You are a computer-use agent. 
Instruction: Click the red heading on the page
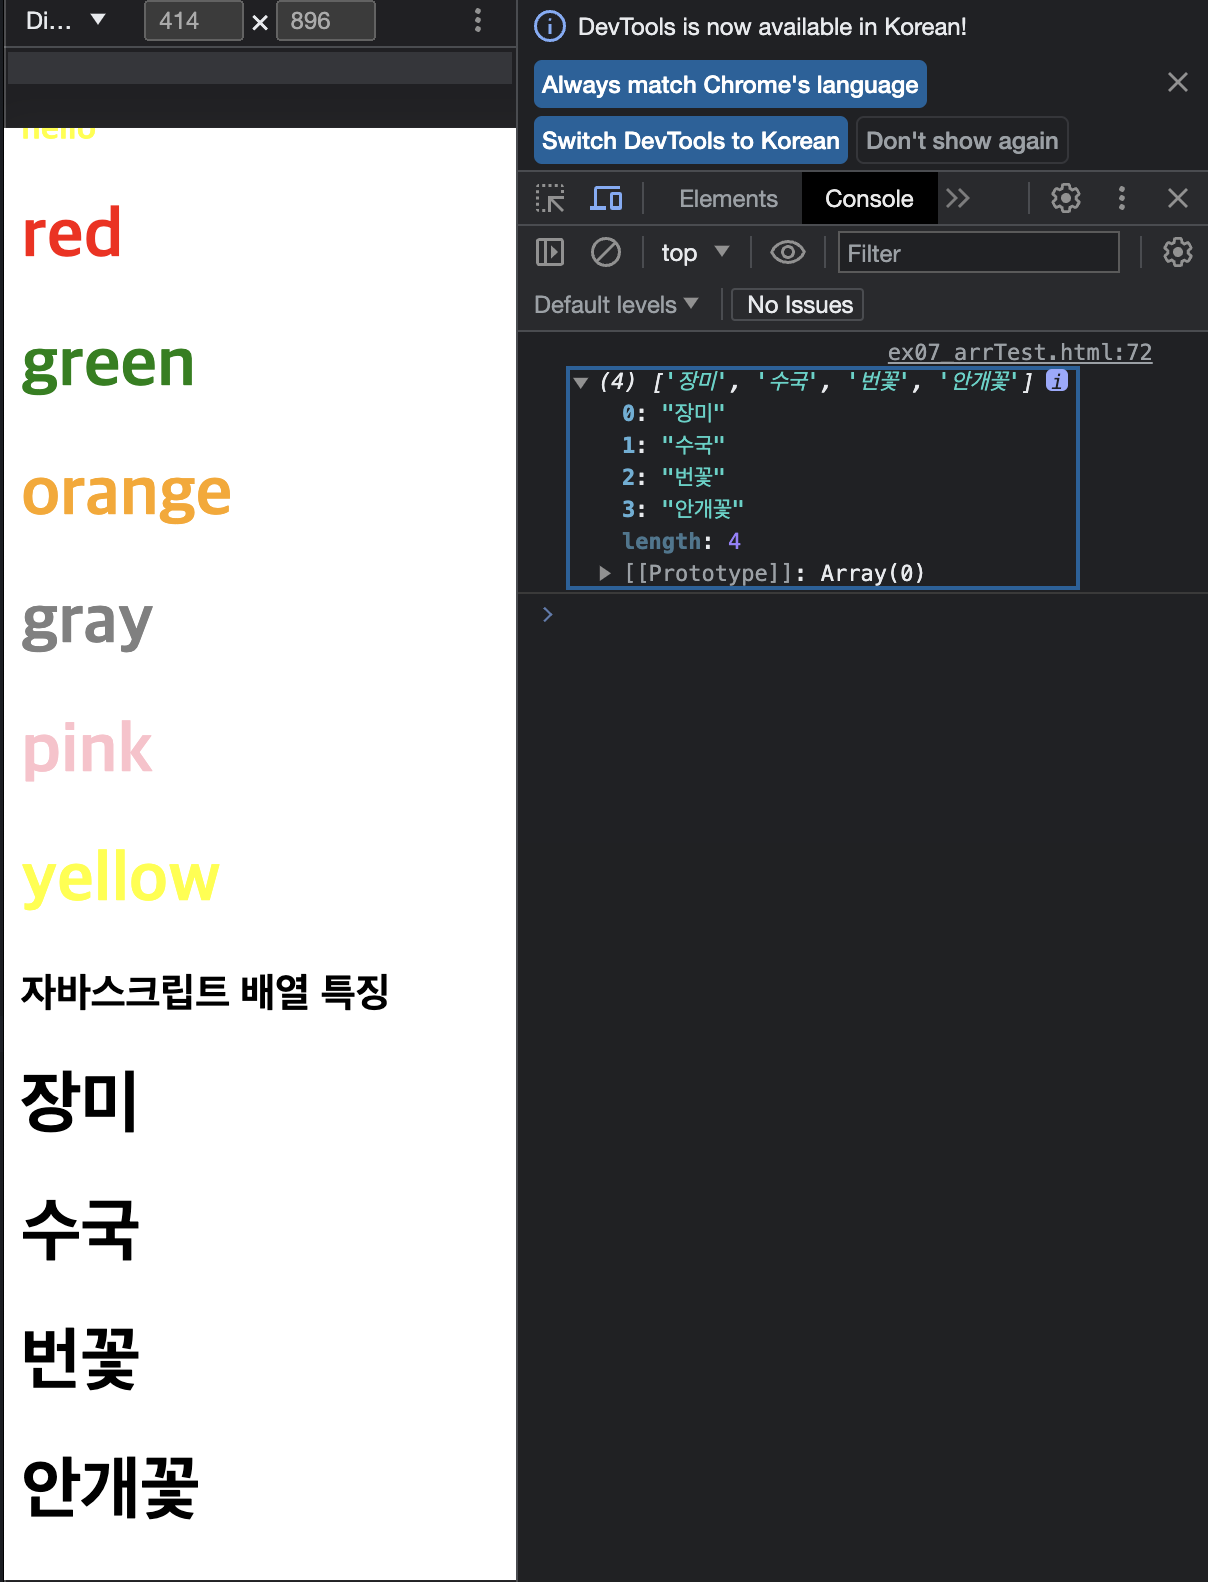point(72,233)
